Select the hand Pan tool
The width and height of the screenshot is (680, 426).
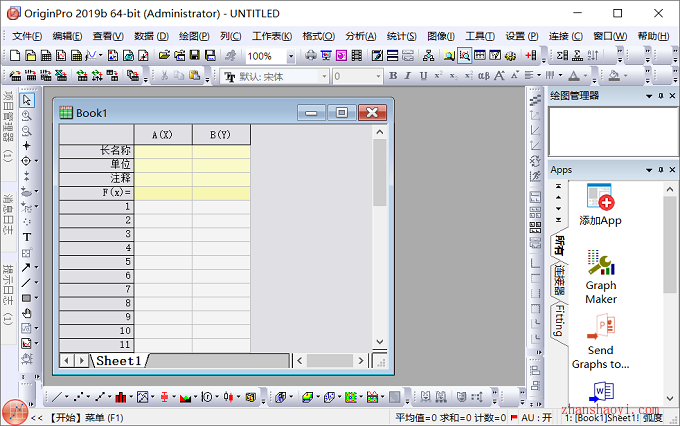(x=26, y=313)
